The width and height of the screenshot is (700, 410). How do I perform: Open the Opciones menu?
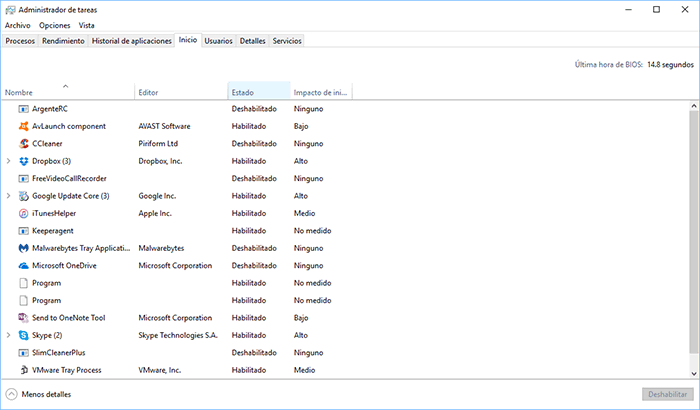point(54,25)
